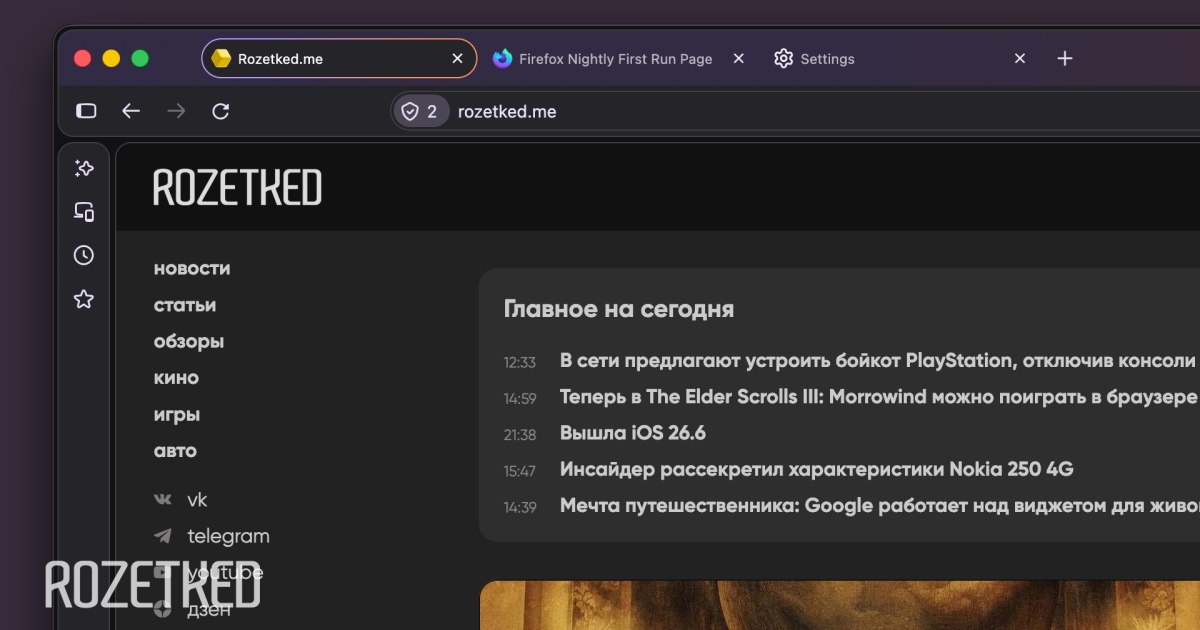Click the yellow minimize window button

111,59
